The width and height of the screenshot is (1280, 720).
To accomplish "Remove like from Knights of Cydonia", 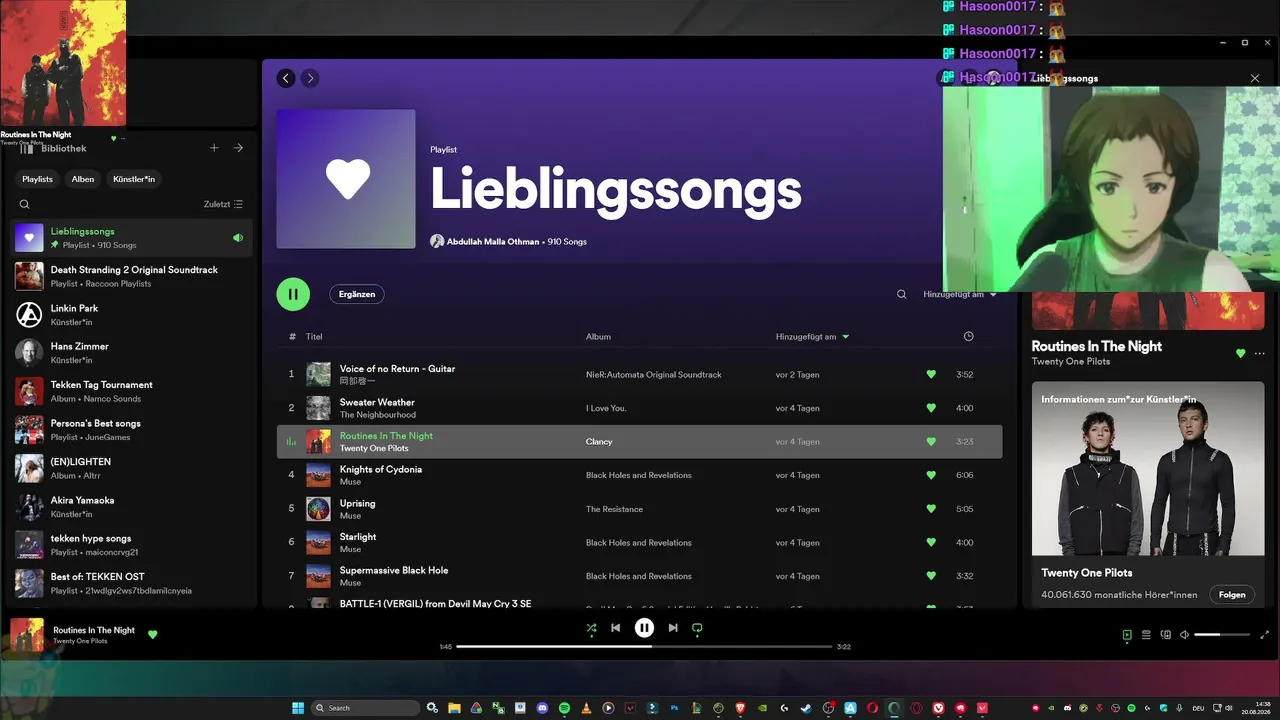I will tap(931, 475).
